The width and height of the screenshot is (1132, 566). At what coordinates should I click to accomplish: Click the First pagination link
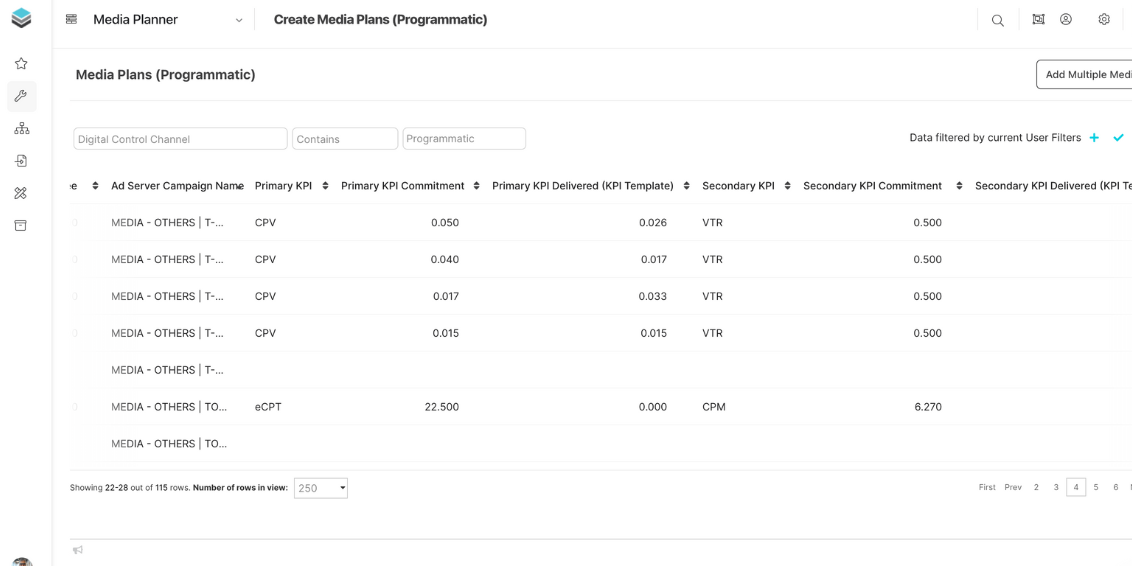(x=987, y=487)
